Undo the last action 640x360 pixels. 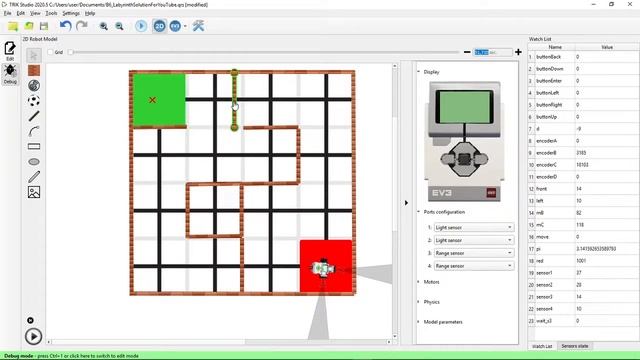pyautogui.click(x=66, y=26)
